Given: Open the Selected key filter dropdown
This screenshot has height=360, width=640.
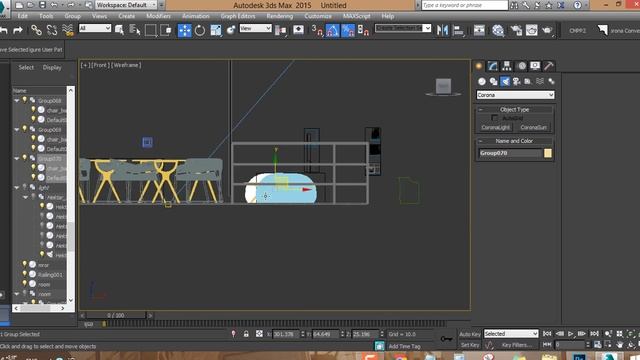Looking at the screenshot, I should click(x=511, y=333).
